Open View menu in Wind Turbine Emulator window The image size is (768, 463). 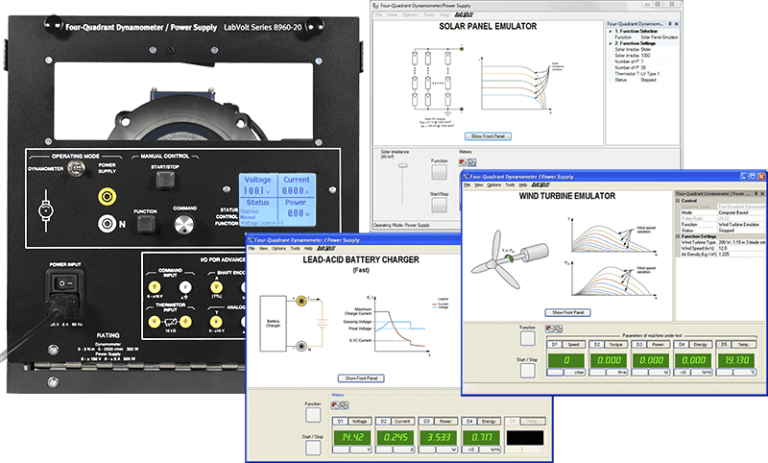pyautogui.click(x=479, y=185)
